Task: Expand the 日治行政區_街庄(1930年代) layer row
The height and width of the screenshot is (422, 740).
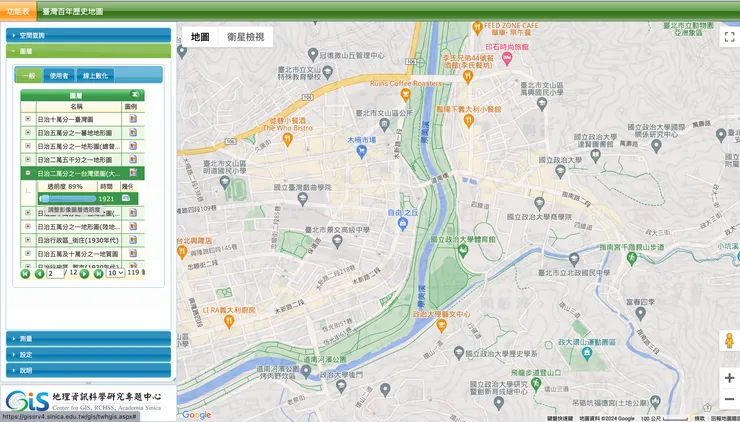Action: pos(28,240)
